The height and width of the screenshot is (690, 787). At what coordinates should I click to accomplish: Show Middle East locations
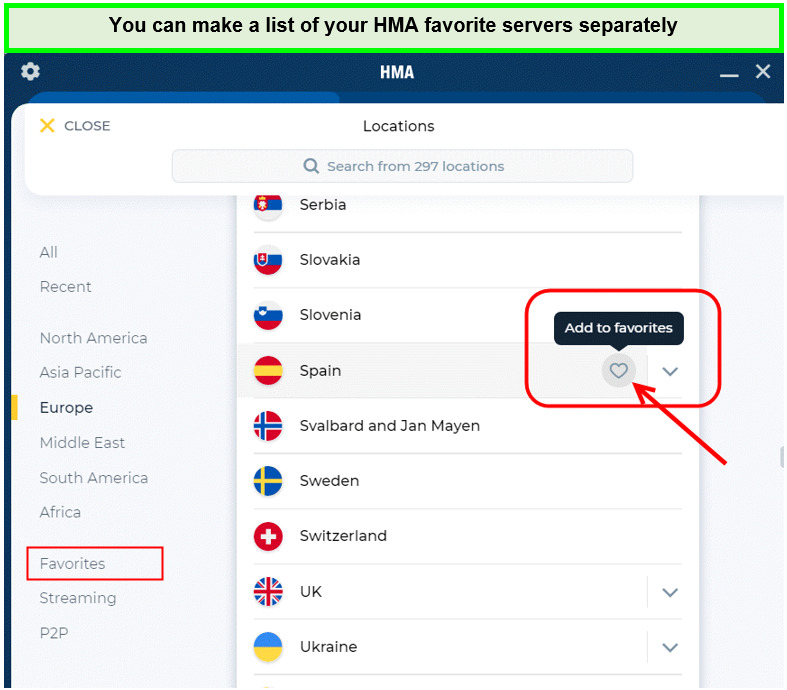click(82, 443)
